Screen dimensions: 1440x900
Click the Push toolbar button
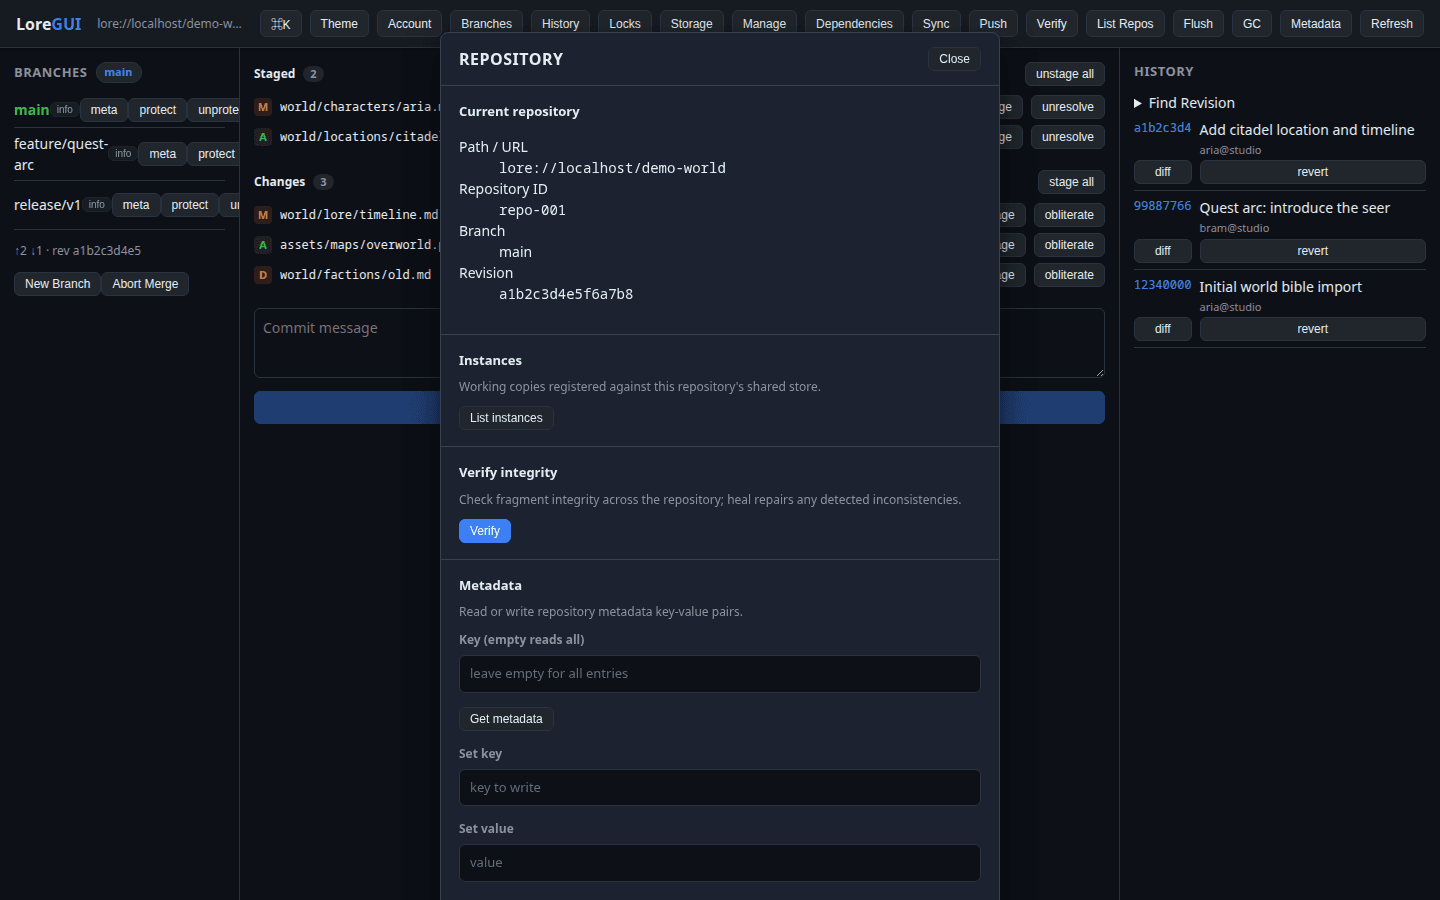993,24
